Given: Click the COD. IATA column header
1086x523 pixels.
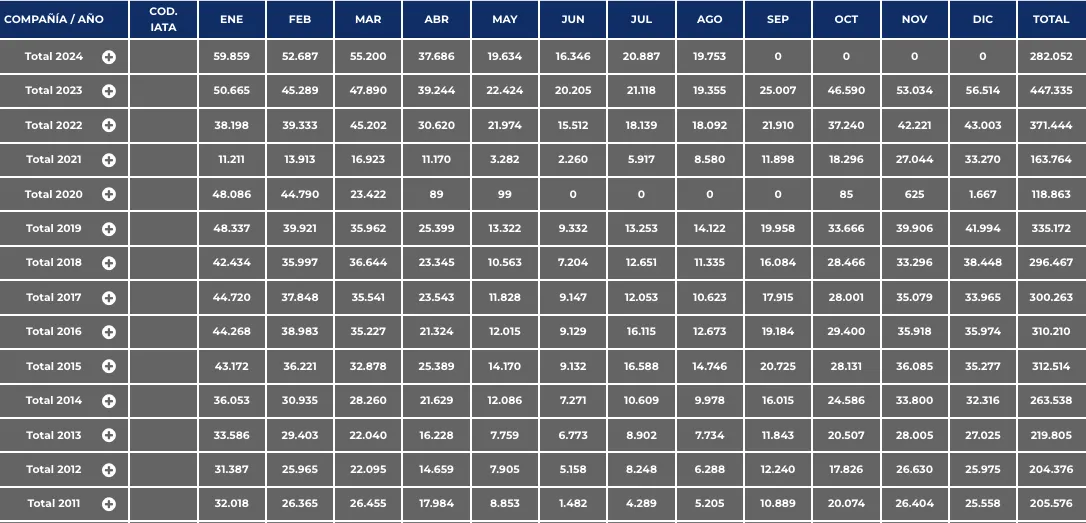Looking at the screenshot, I should pos(163,20).
